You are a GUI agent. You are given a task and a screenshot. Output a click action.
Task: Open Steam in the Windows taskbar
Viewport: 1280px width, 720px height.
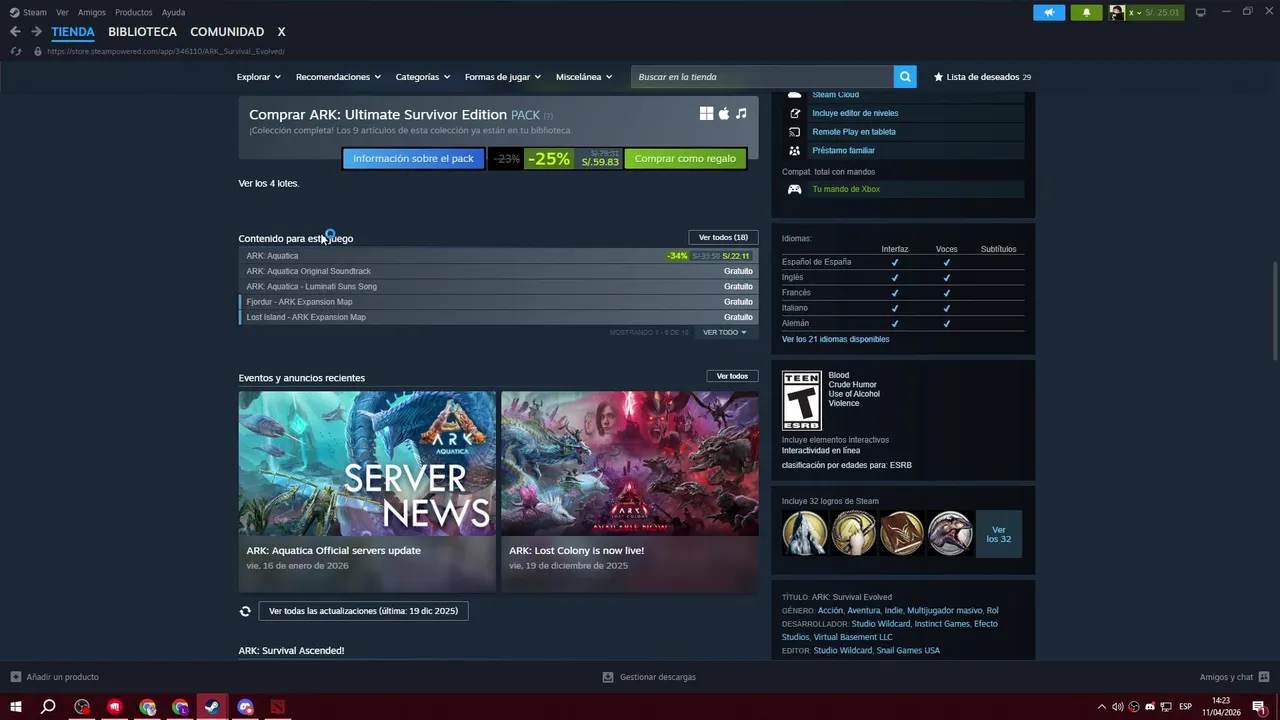(212, 707)
